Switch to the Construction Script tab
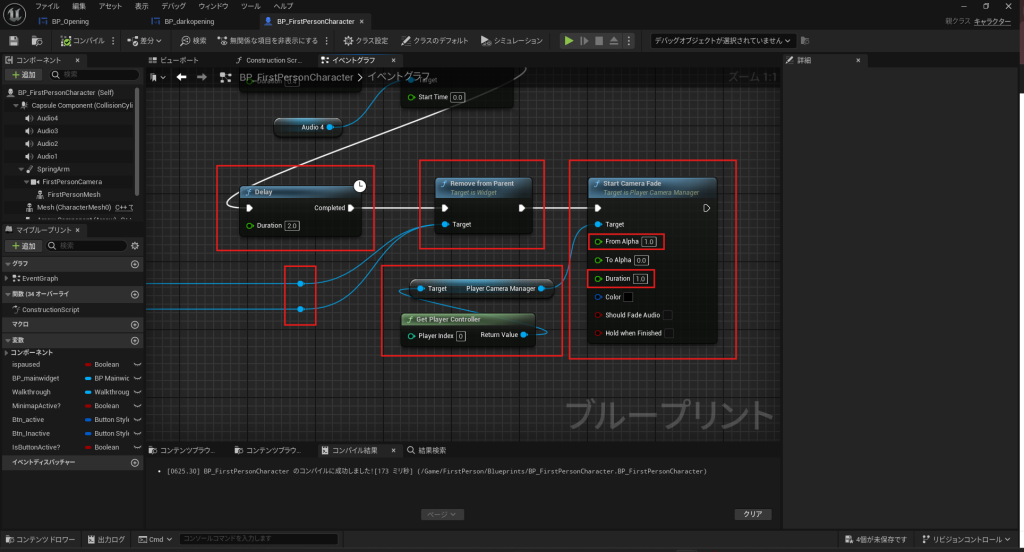 click(272, 60)
